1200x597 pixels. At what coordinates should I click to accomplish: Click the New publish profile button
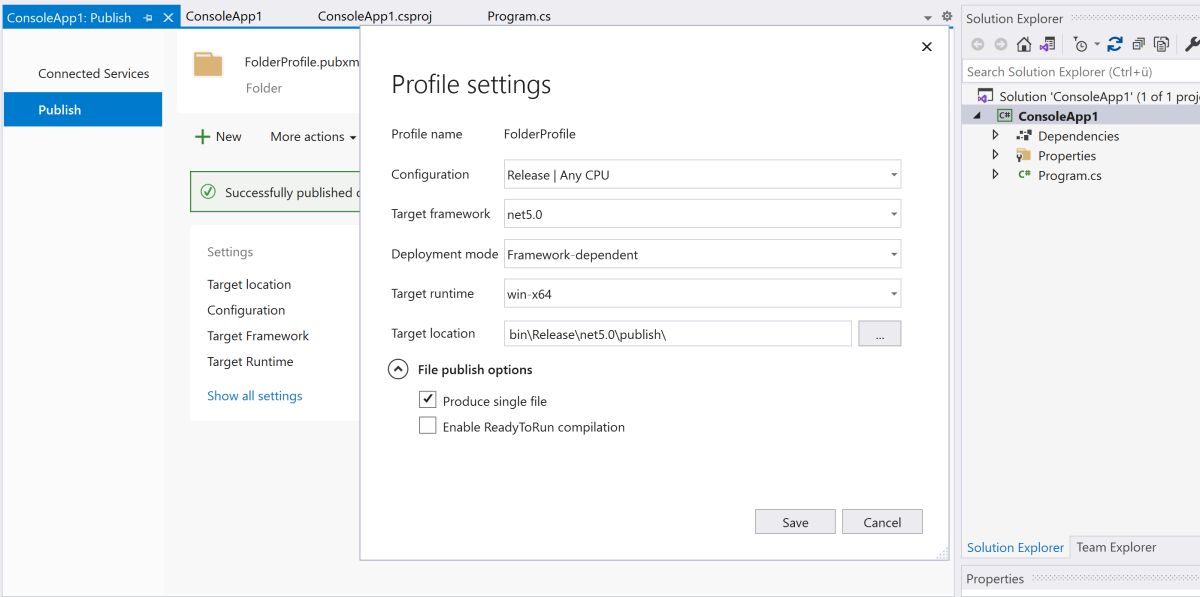tap(218, 137)
